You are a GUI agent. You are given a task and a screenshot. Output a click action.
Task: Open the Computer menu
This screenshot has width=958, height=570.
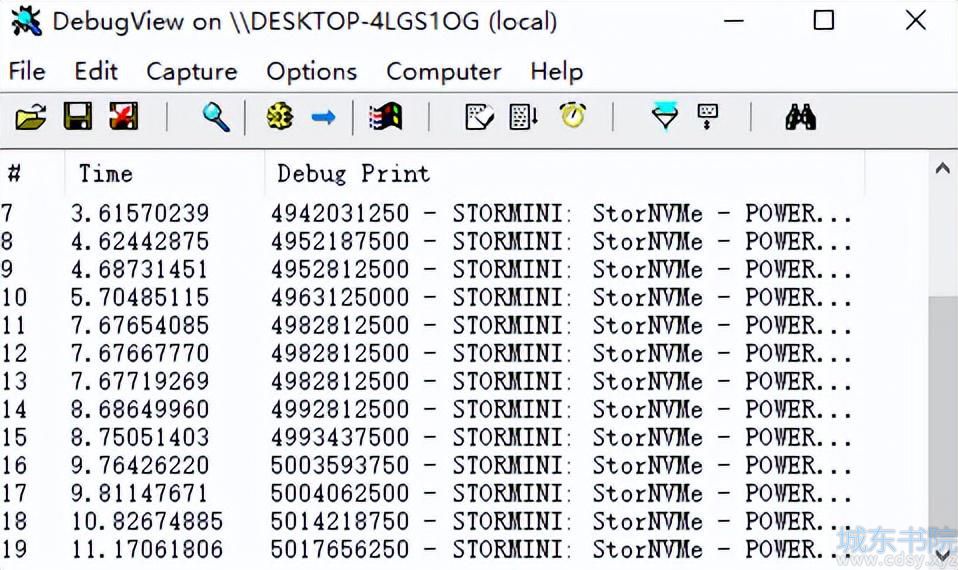click(444, 71)
